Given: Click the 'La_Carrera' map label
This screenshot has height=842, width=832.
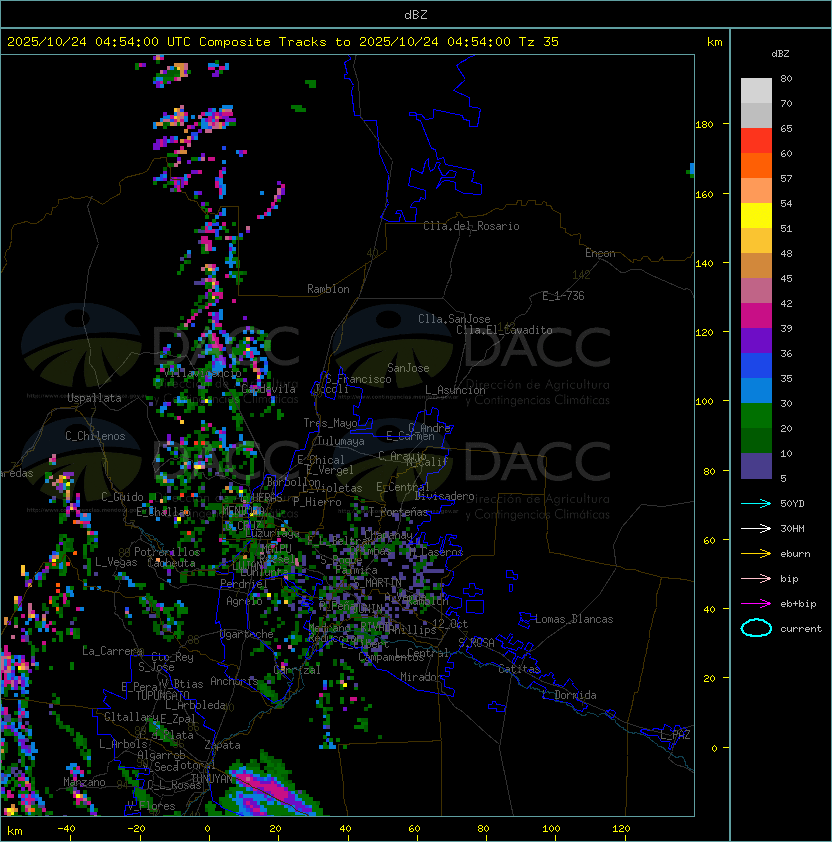Looking at the screenshot, I should point(112,651).
